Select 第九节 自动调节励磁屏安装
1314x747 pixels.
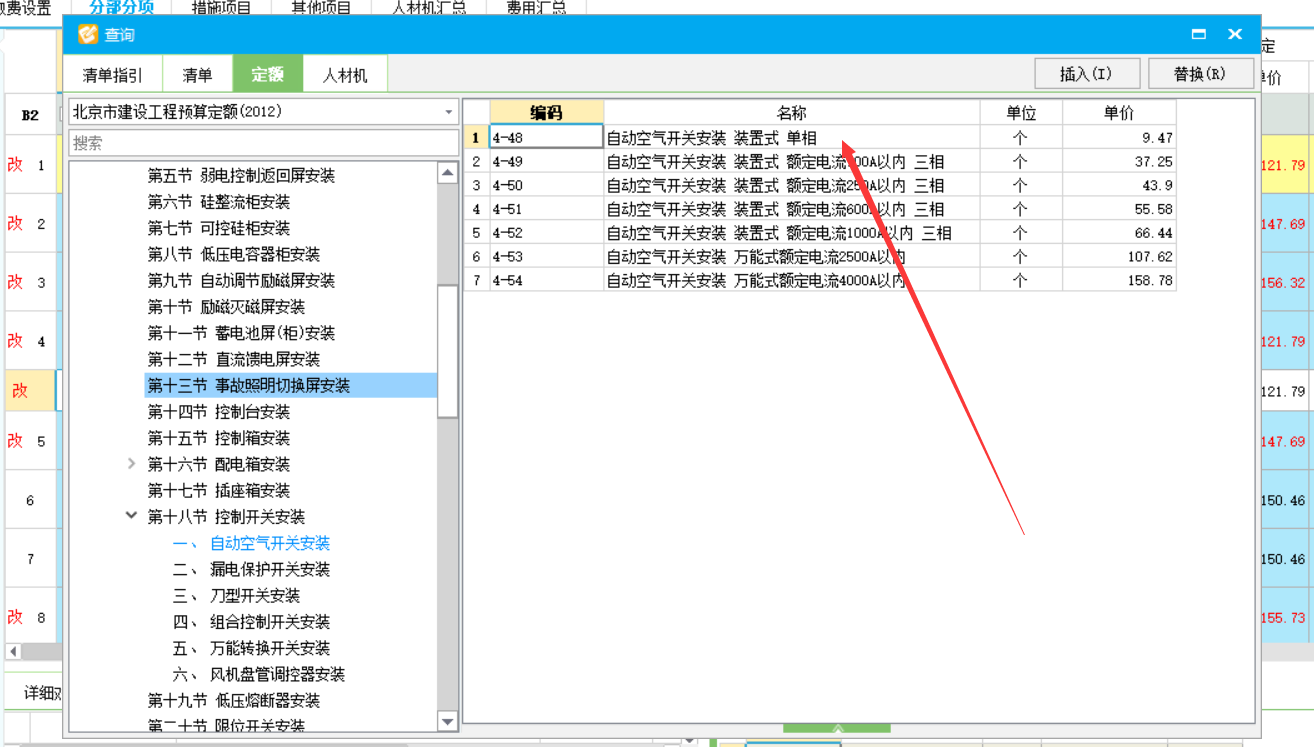pos(241,280)
